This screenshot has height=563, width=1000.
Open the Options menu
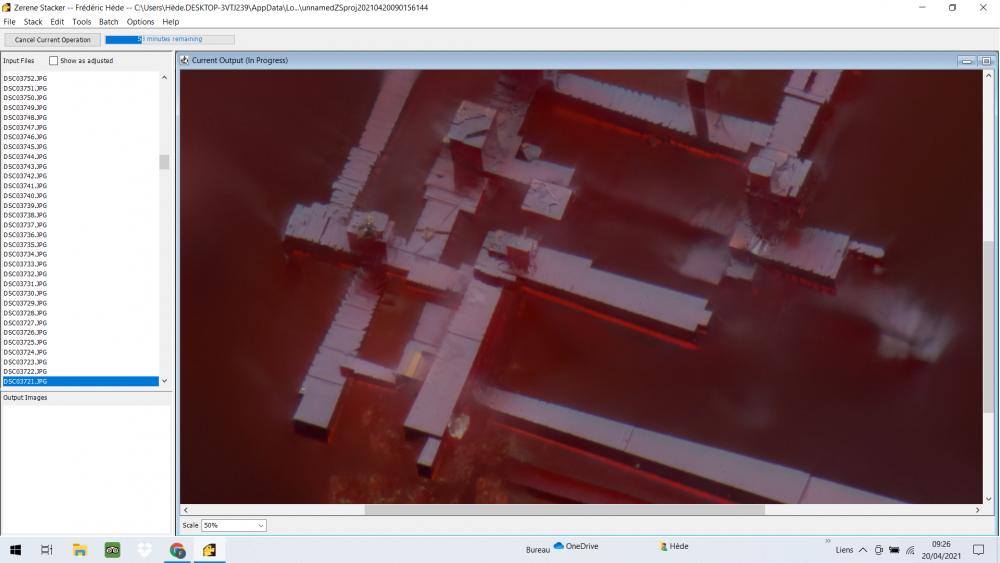coord(140,21)
